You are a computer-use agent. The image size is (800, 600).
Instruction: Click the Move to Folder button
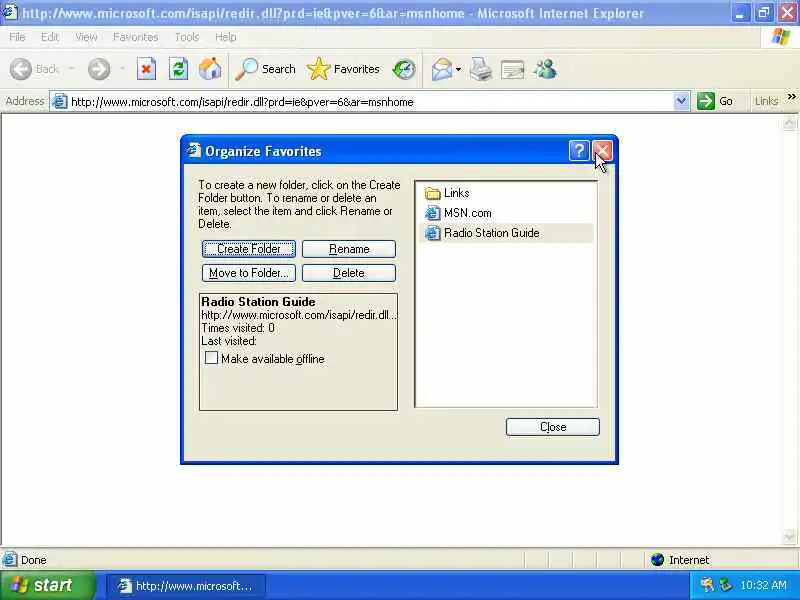coord(249,273)
